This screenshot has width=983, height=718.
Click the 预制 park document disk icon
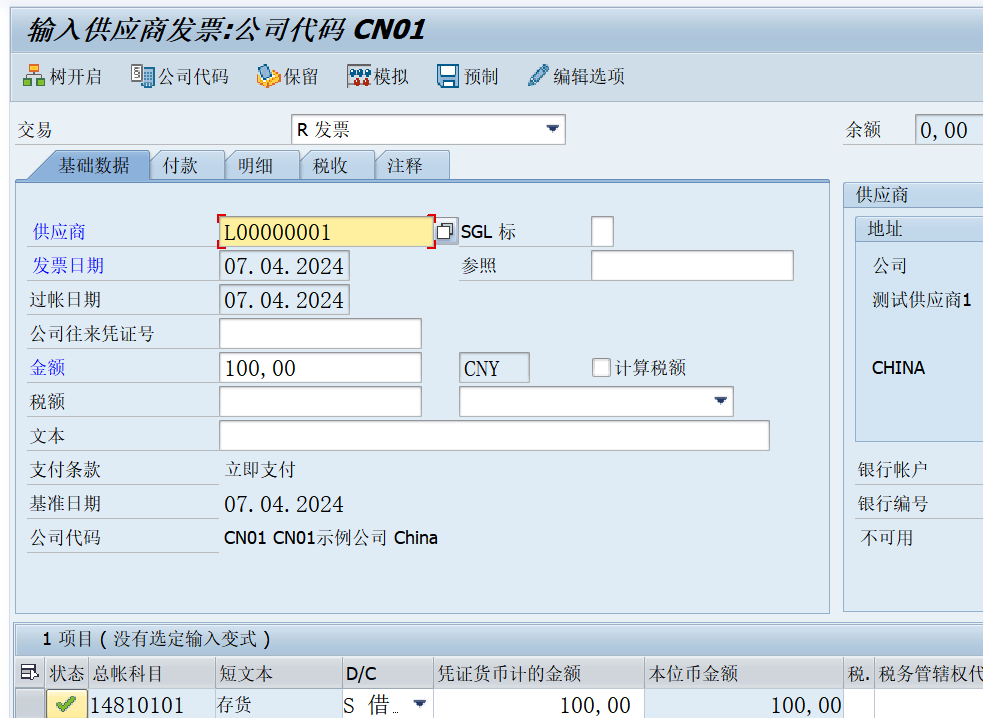[x=448, y=77]
